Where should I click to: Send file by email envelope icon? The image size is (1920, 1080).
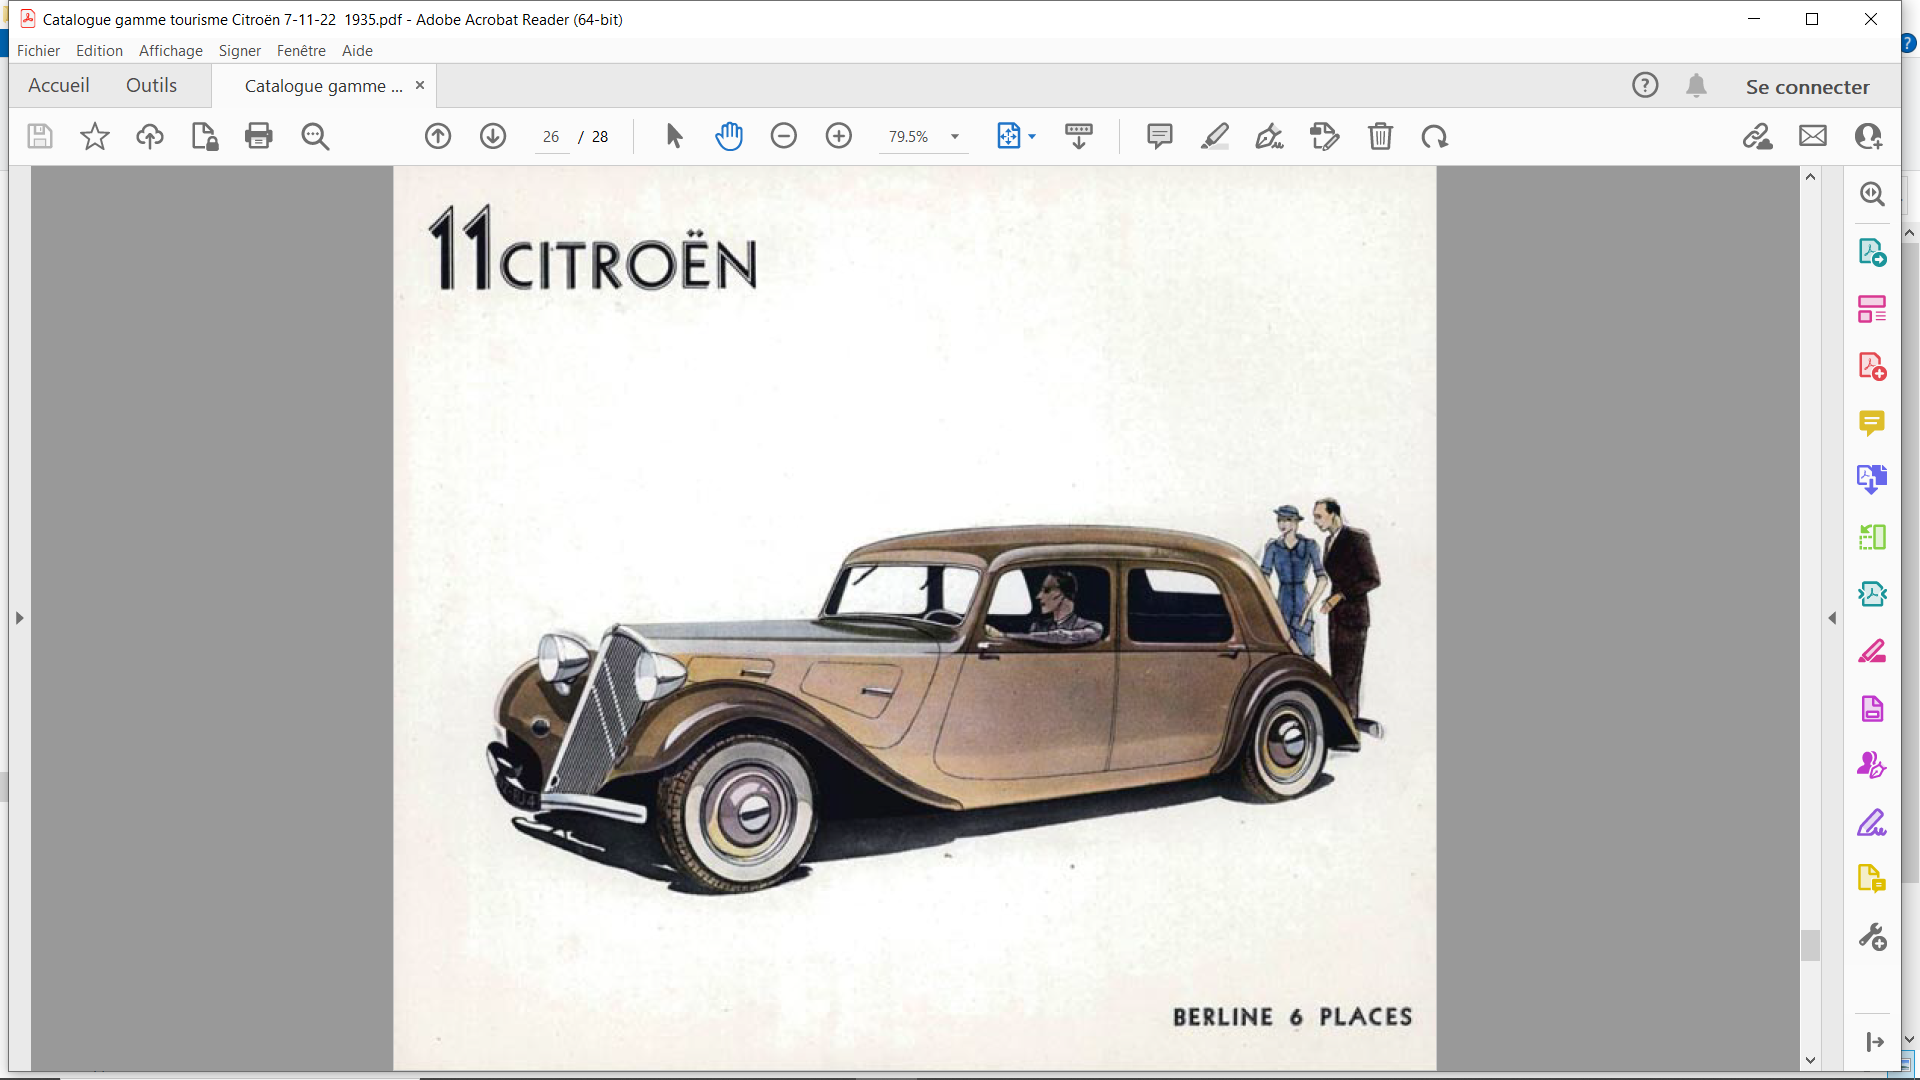click(1813, 136)
